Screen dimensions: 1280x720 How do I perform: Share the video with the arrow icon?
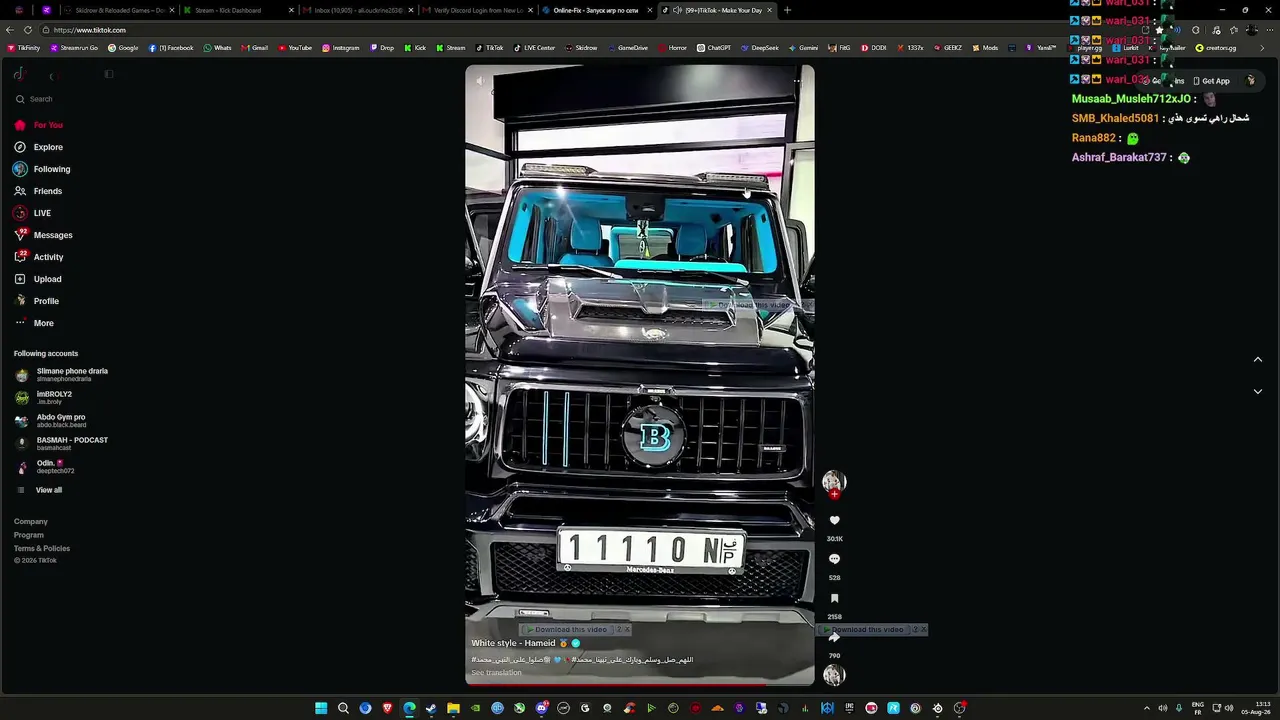point(834,638)
